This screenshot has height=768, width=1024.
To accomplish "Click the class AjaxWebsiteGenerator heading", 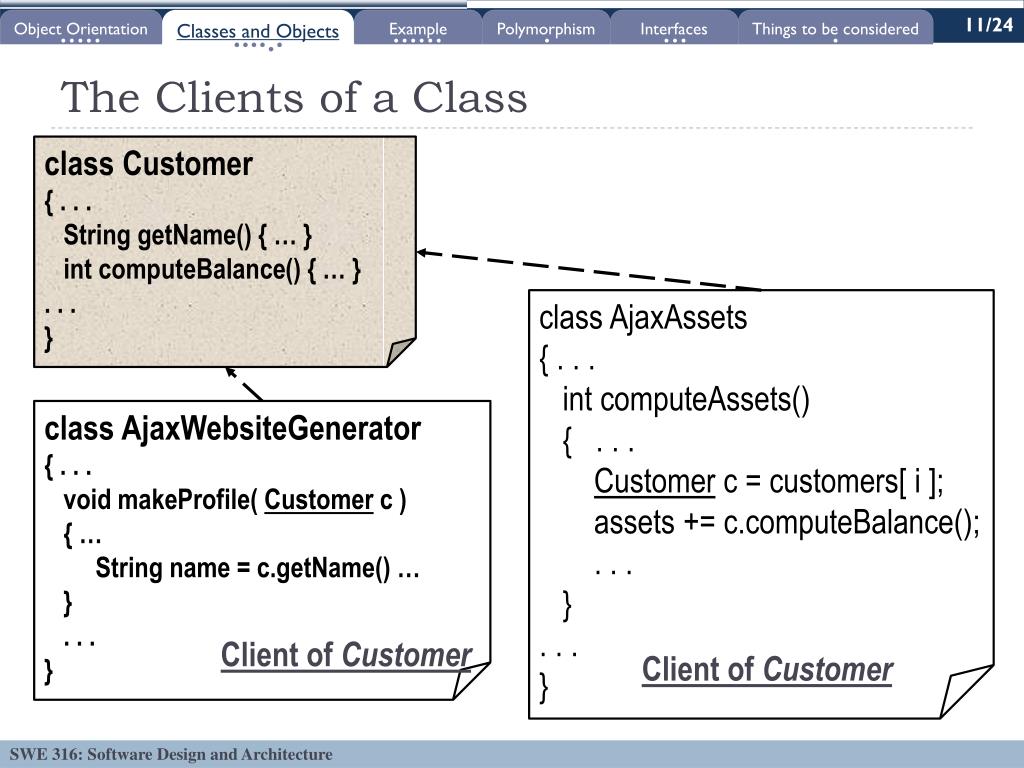I will coord(232,429).
